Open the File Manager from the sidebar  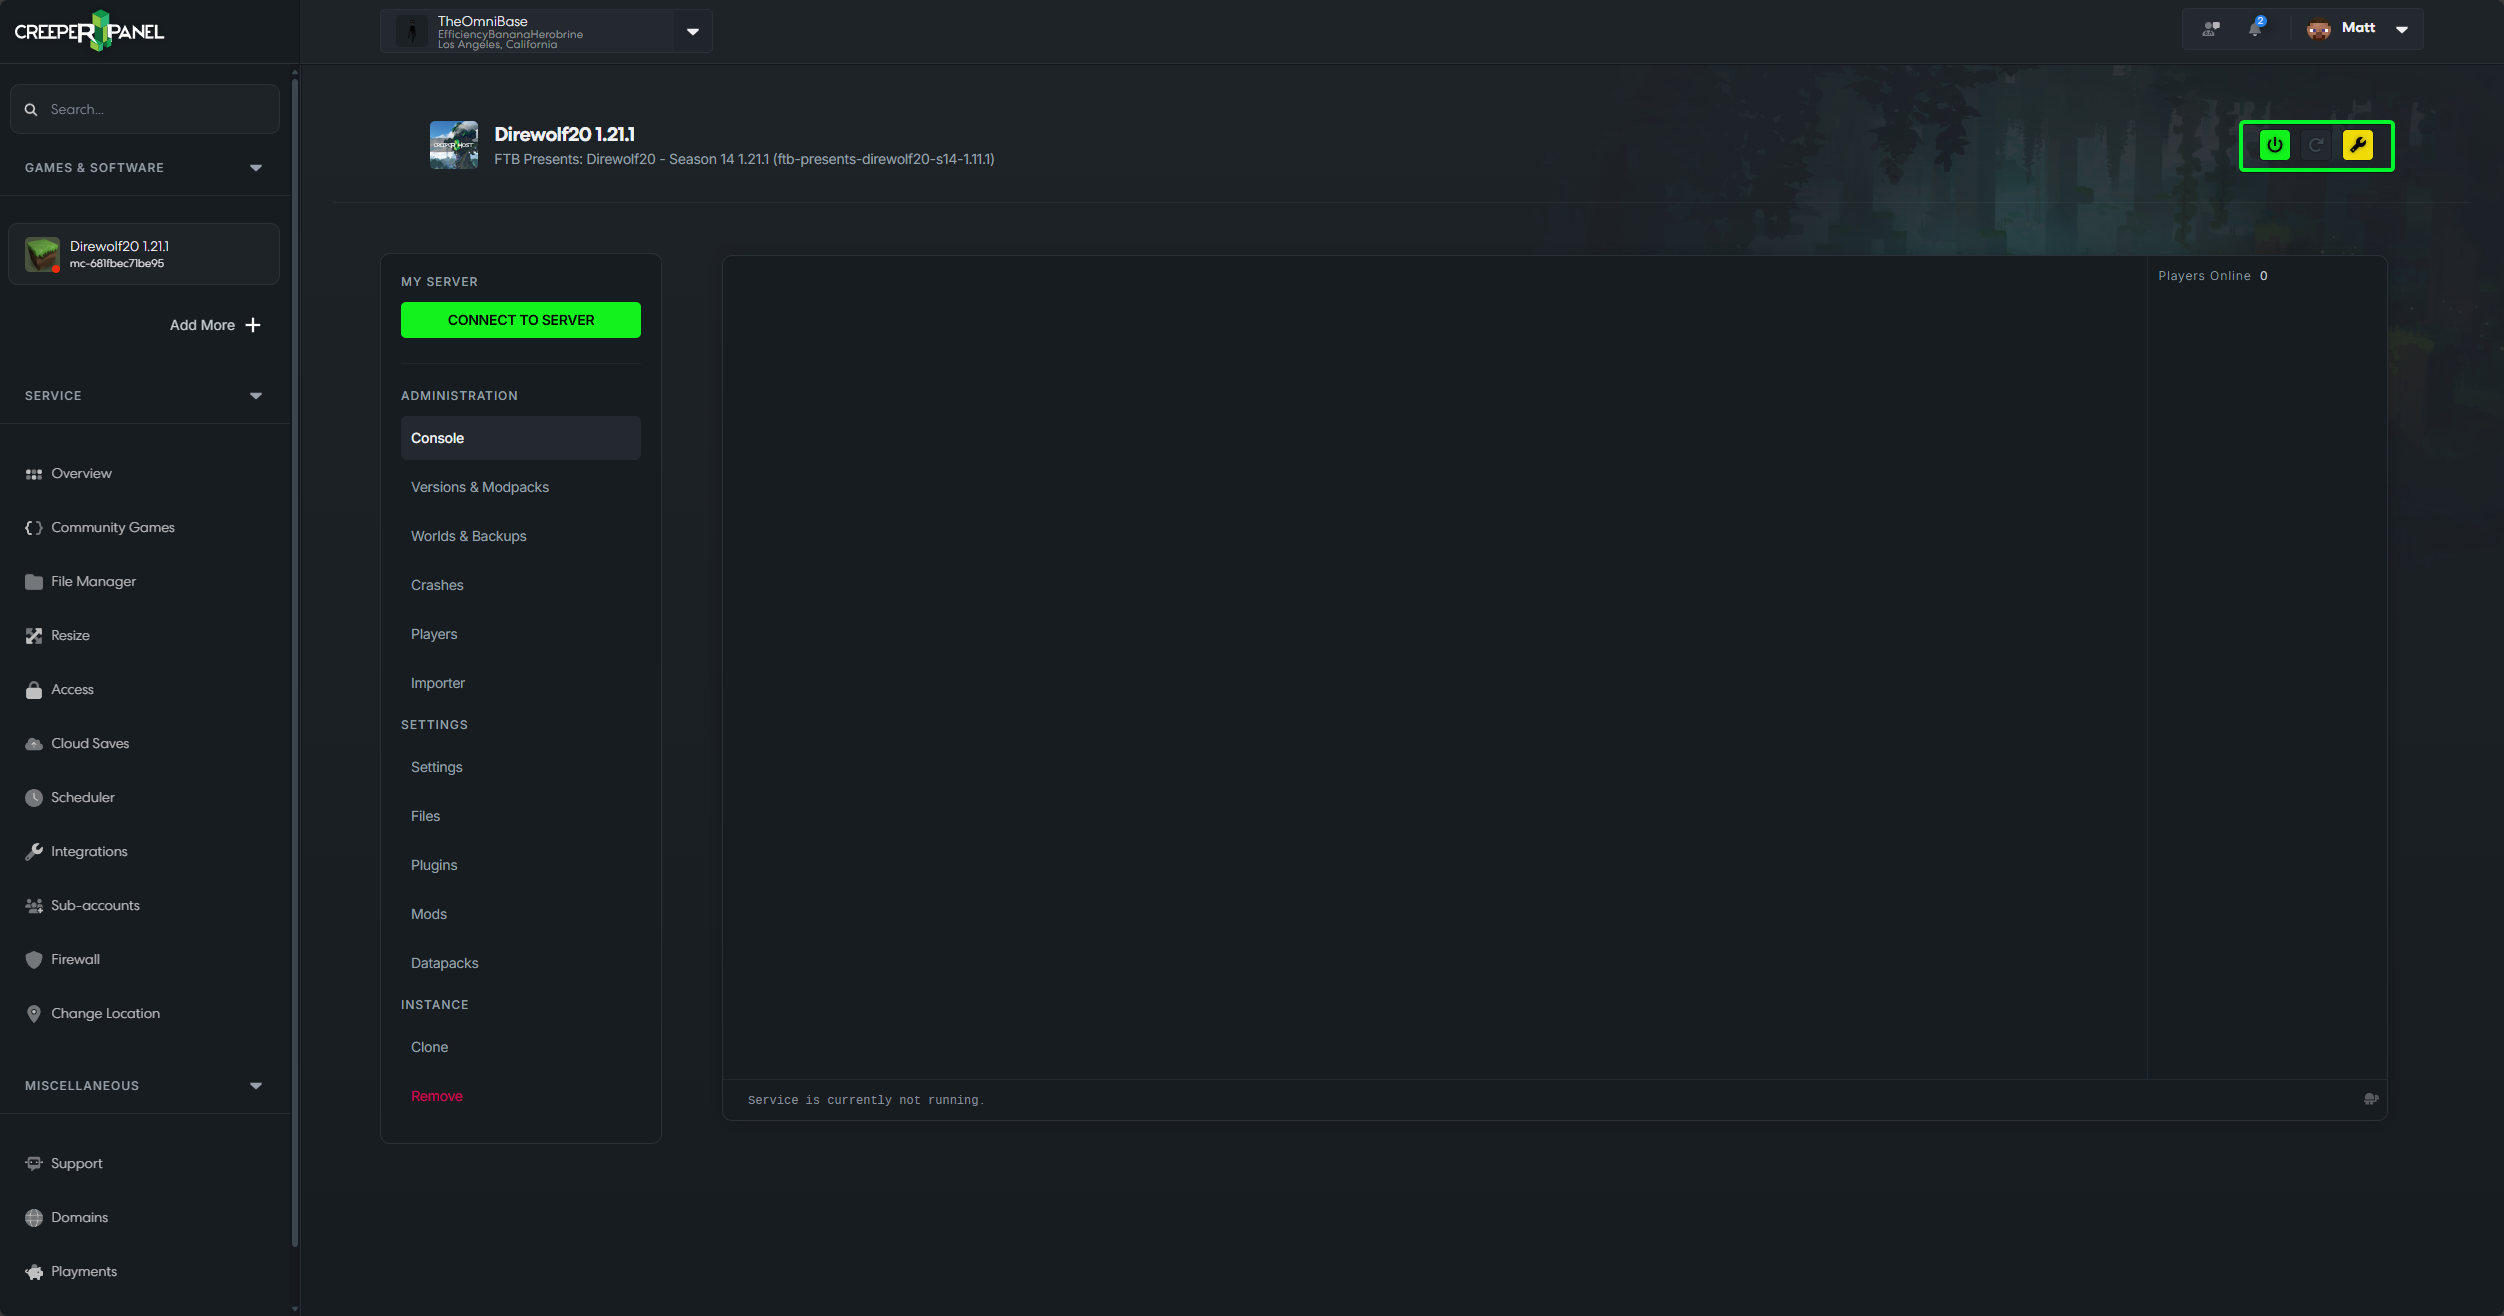93,581
